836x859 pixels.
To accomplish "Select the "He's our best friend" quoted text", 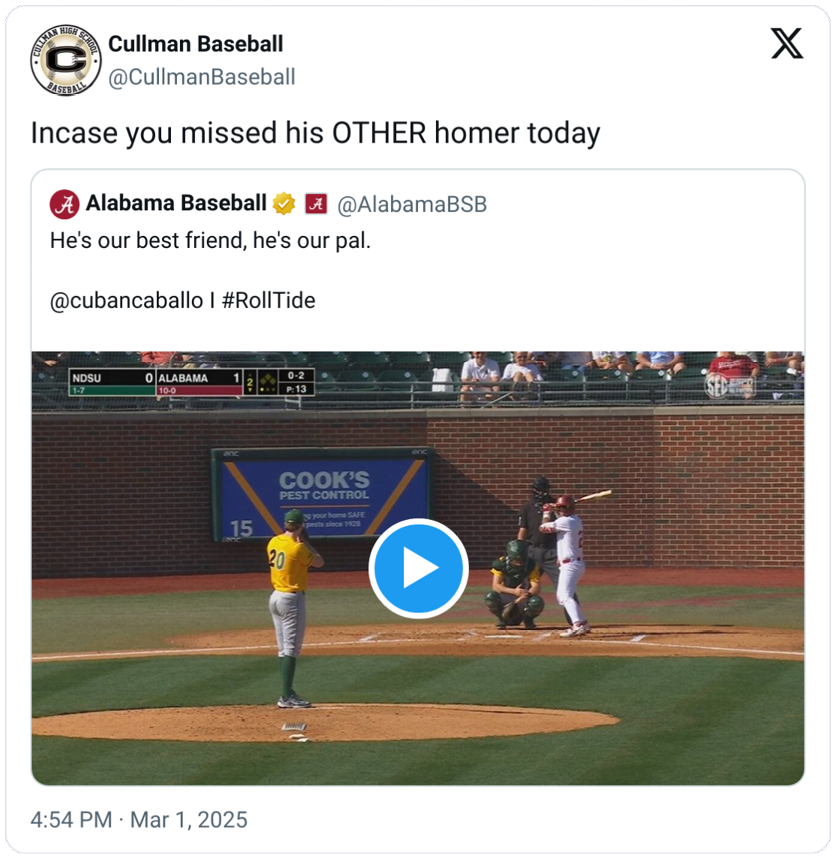I will 210,241.
